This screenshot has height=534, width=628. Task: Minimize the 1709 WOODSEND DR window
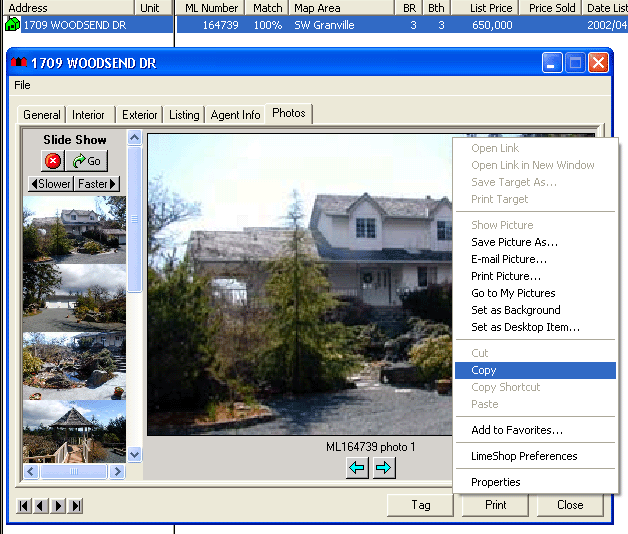tap(552, 62)
